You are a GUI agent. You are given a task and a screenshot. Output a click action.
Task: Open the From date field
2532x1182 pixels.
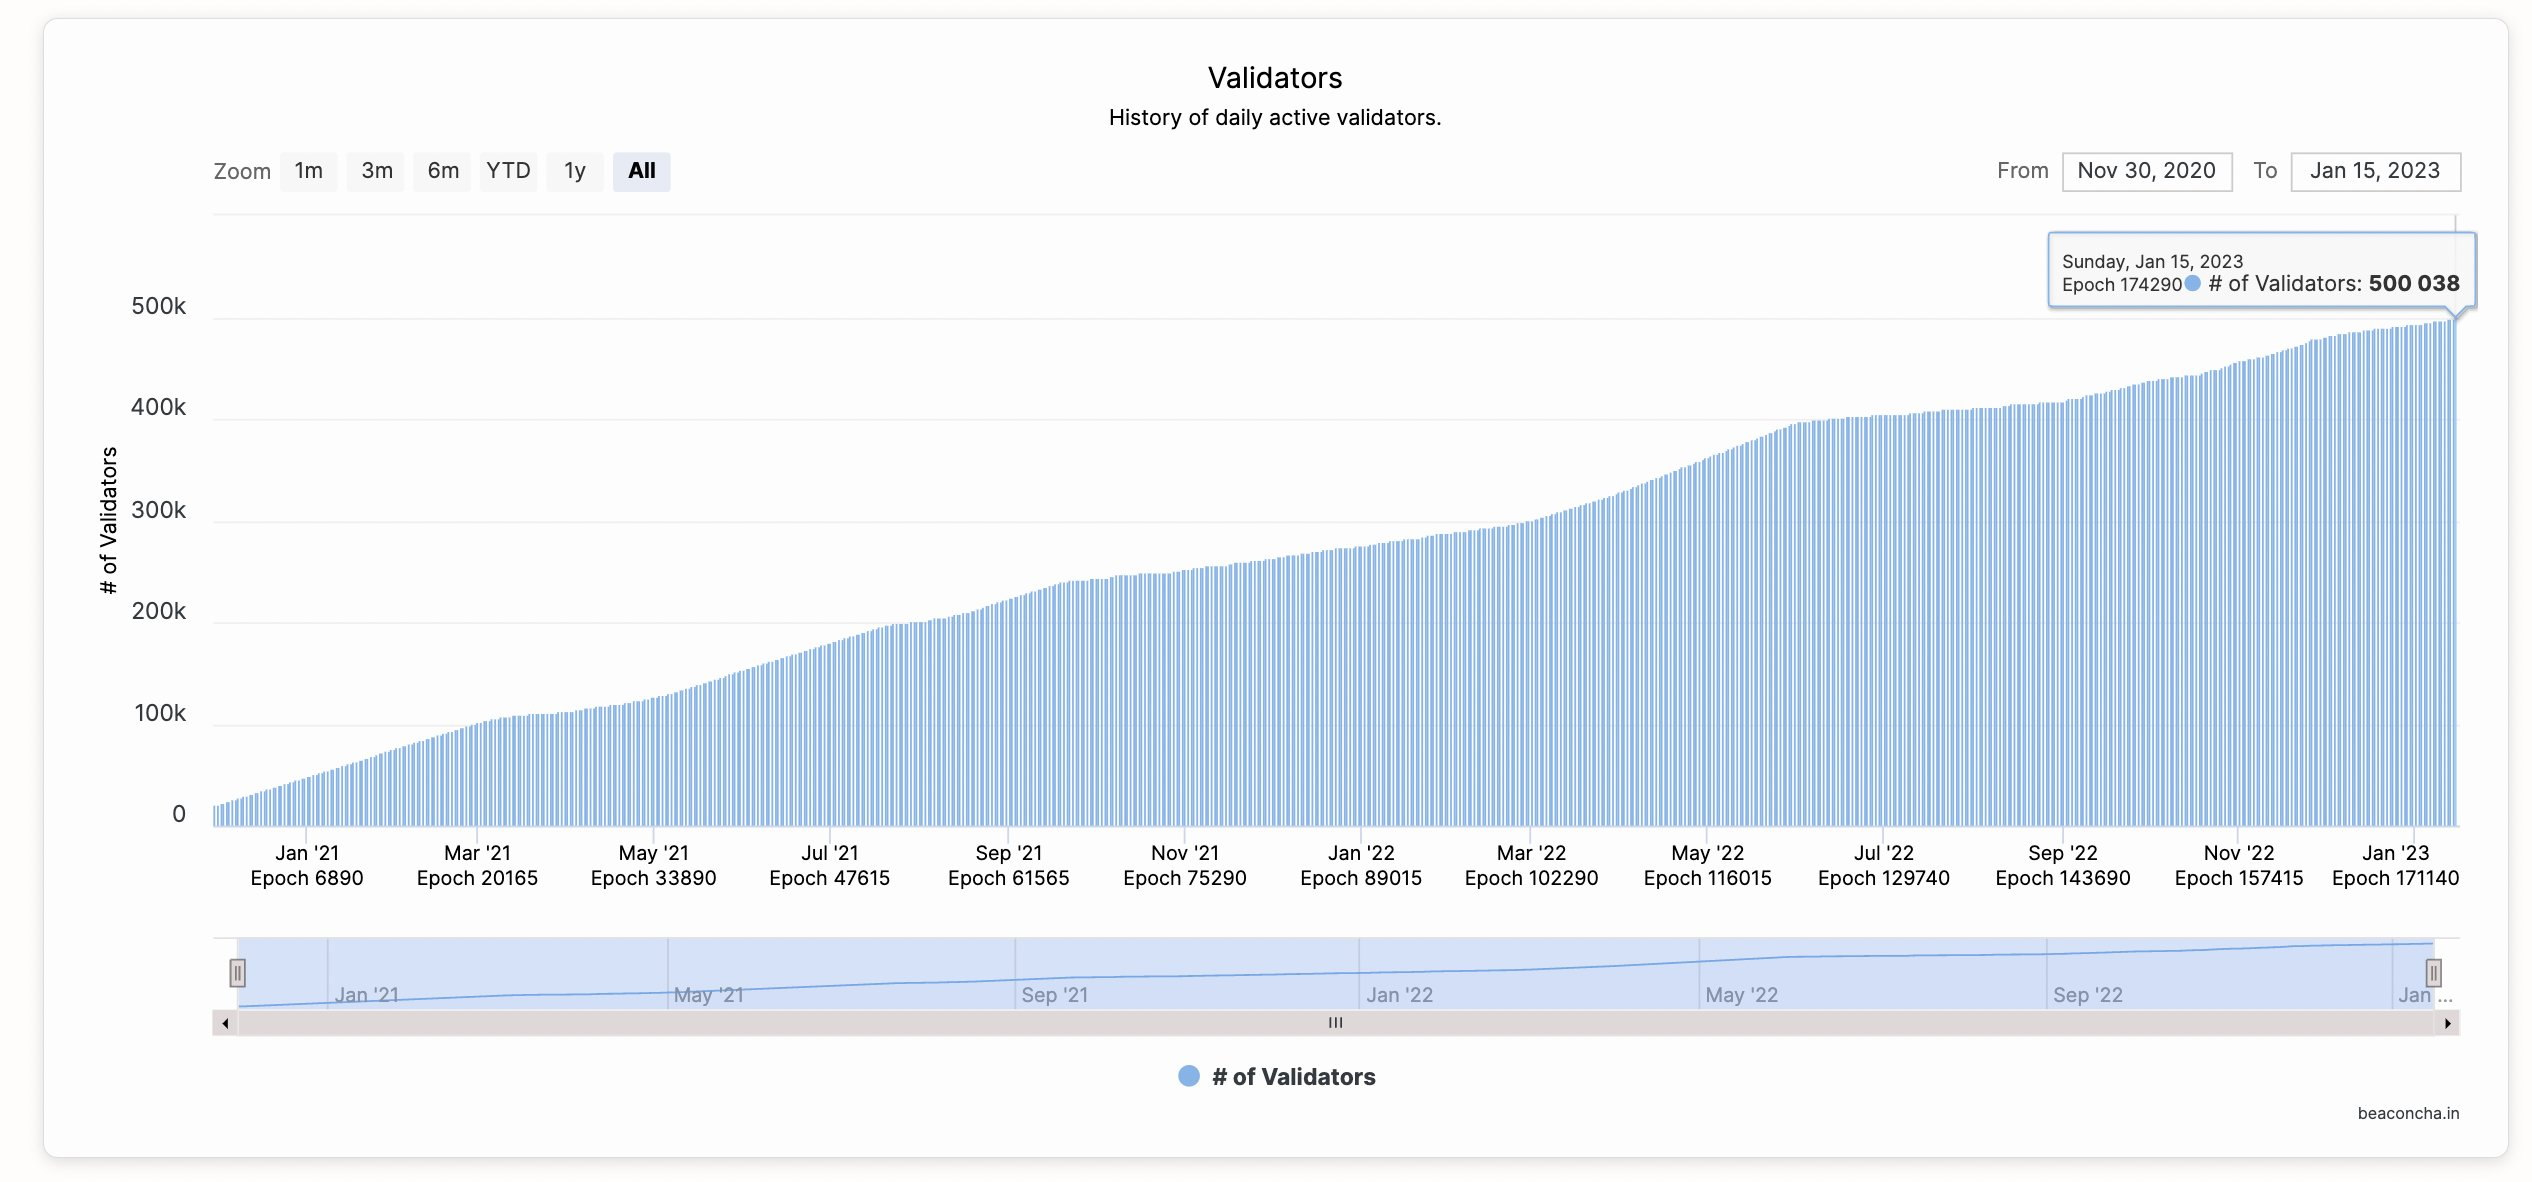pos(2146,171)
